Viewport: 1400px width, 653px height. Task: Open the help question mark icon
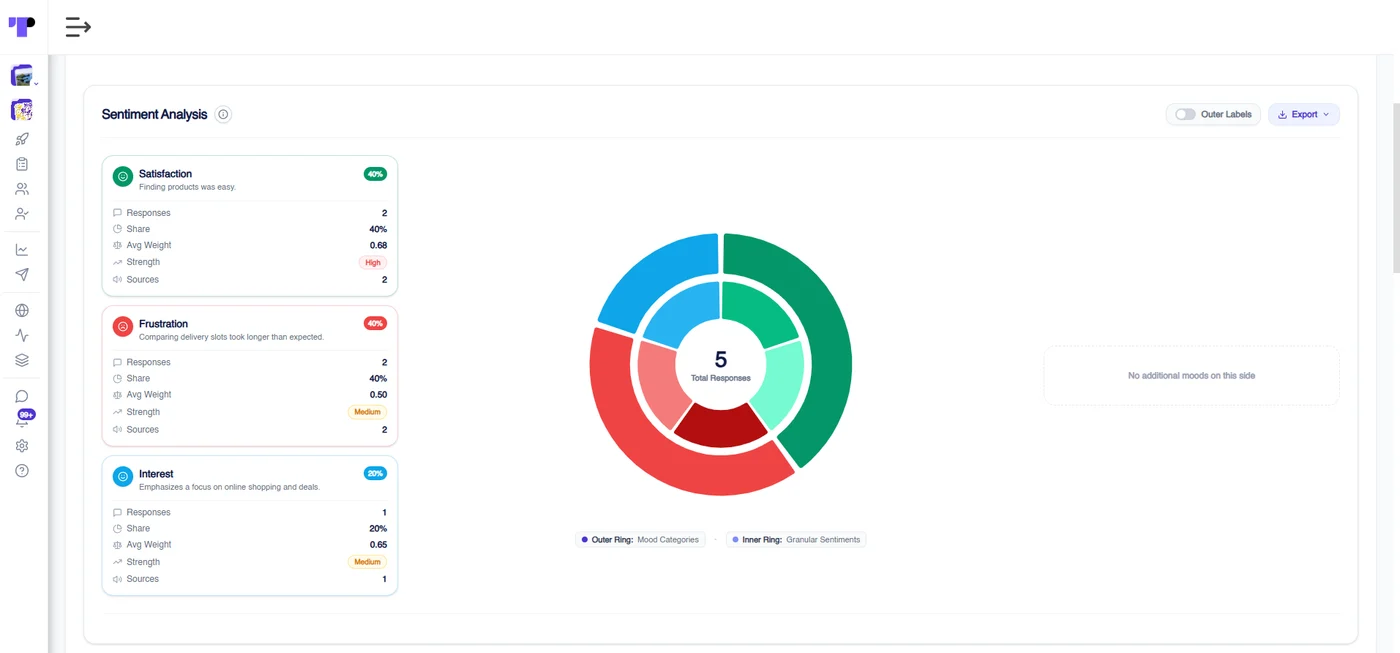[x=22, y=471]
